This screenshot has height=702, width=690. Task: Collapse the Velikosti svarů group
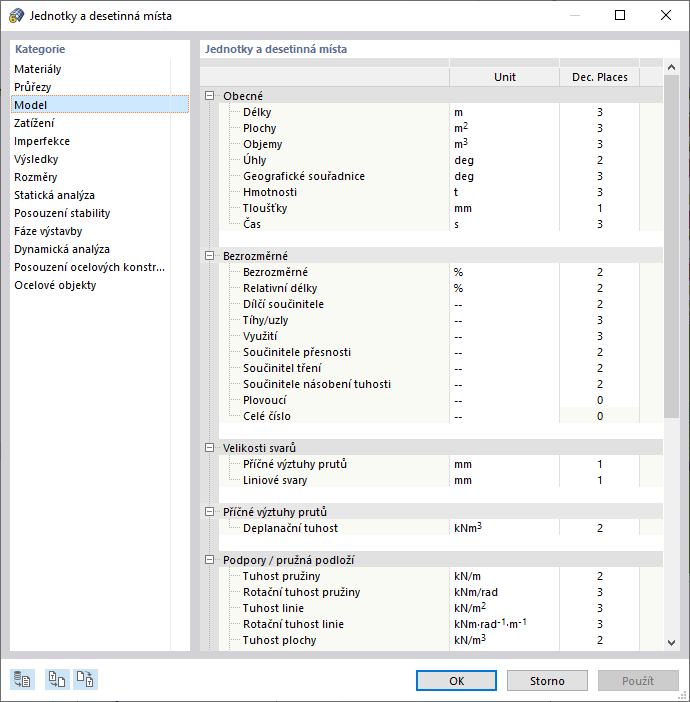209,448
